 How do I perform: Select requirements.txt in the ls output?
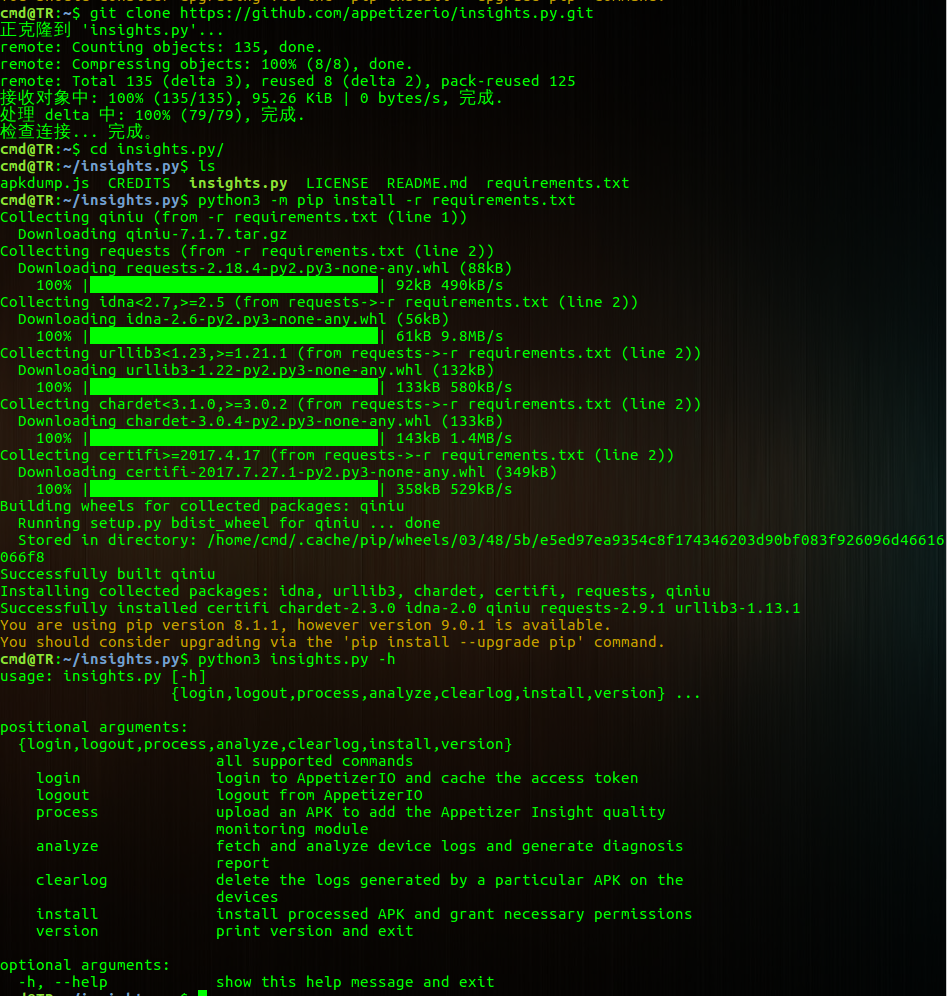[x=558, y=183]
